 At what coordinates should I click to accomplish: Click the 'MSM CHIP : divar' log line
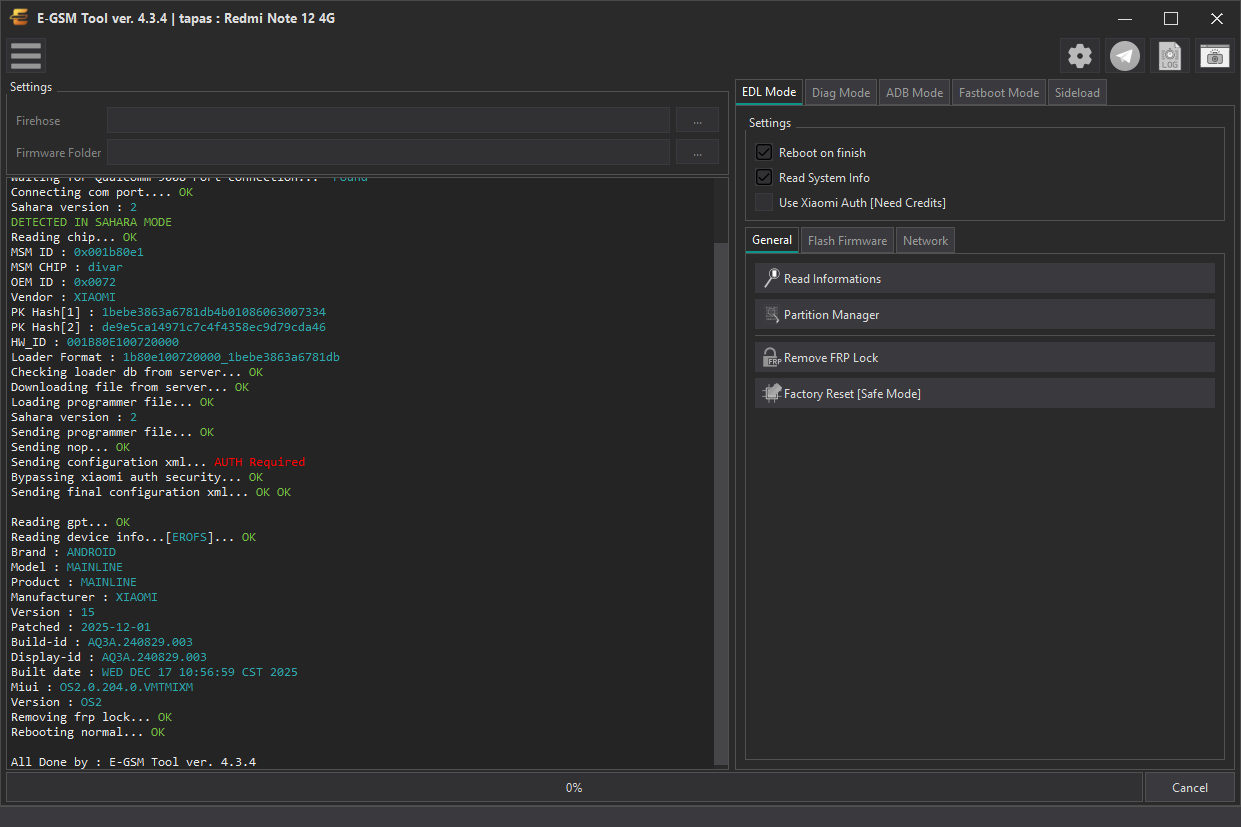point(67,267)
